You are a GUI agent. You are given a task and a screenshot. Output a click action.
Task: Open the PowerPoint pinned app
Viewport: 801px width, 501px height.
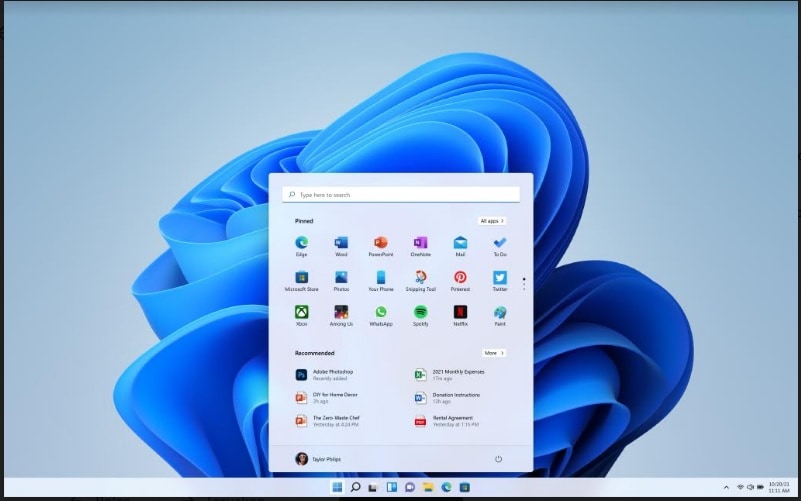(380, 243)
